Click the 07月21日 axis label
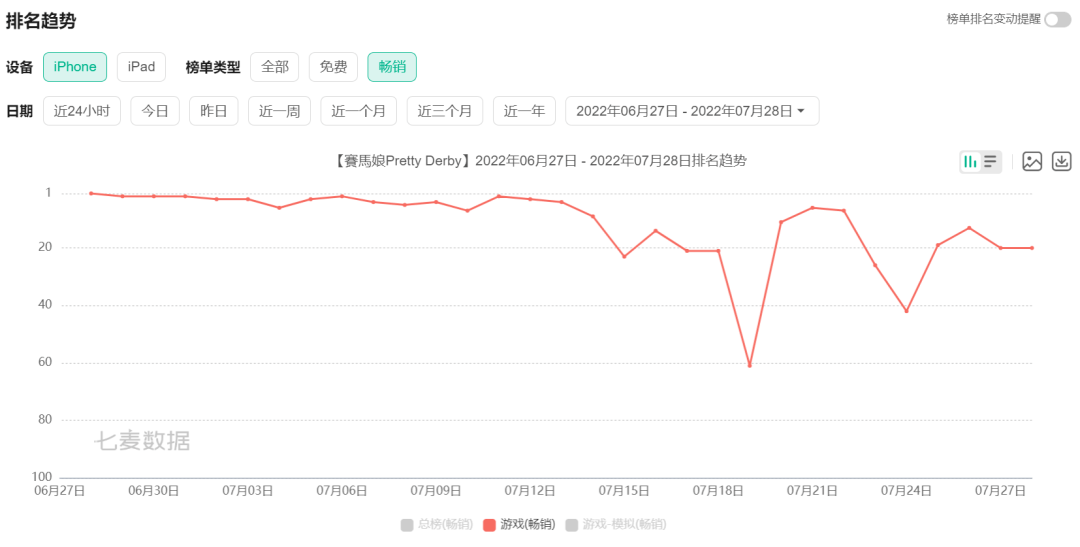1080x547 pixels. [812, 491]
